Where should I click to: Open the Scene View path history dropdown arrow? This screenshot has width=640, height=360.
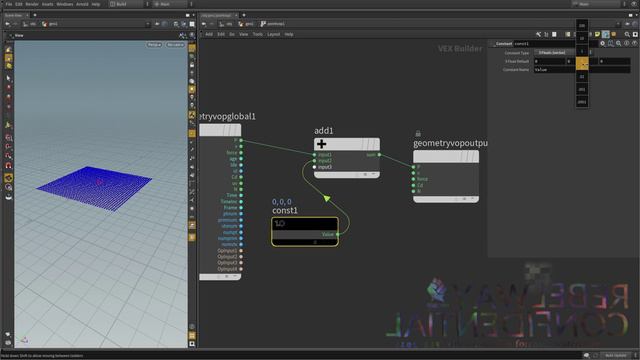(x=148, y=24)
